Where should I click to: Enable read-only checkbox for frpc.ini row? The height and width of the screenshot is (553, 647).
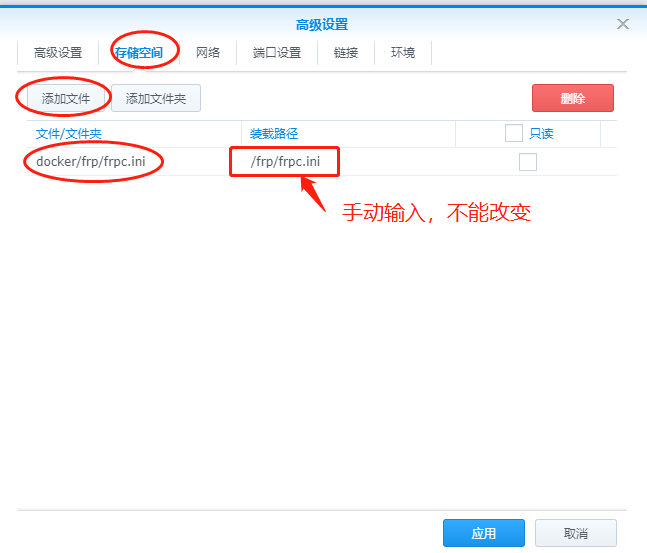point(528,162)
